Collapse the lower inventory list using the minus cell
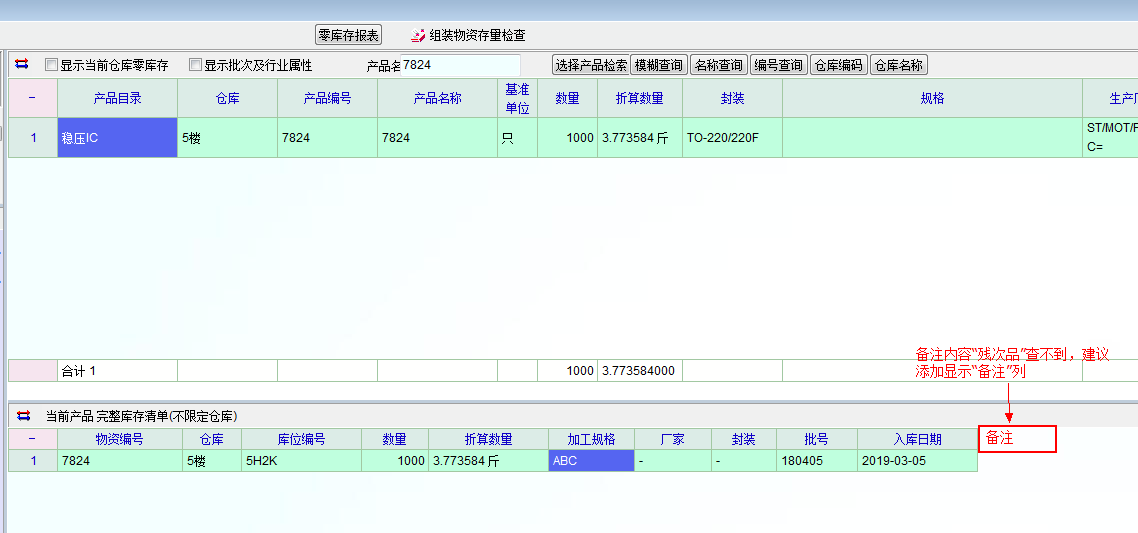Viewport: 1138px width, 533px height. (32, 439)
